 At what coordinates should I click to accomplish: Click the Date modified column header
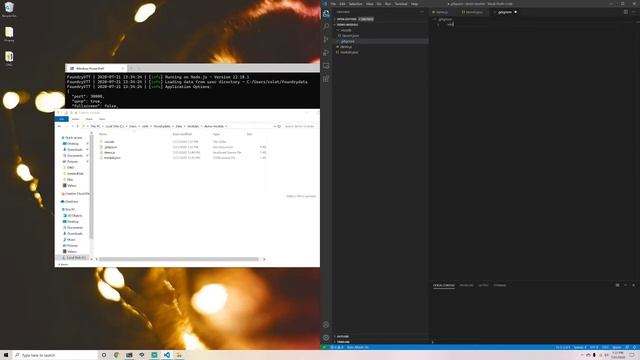click(182, 134)
